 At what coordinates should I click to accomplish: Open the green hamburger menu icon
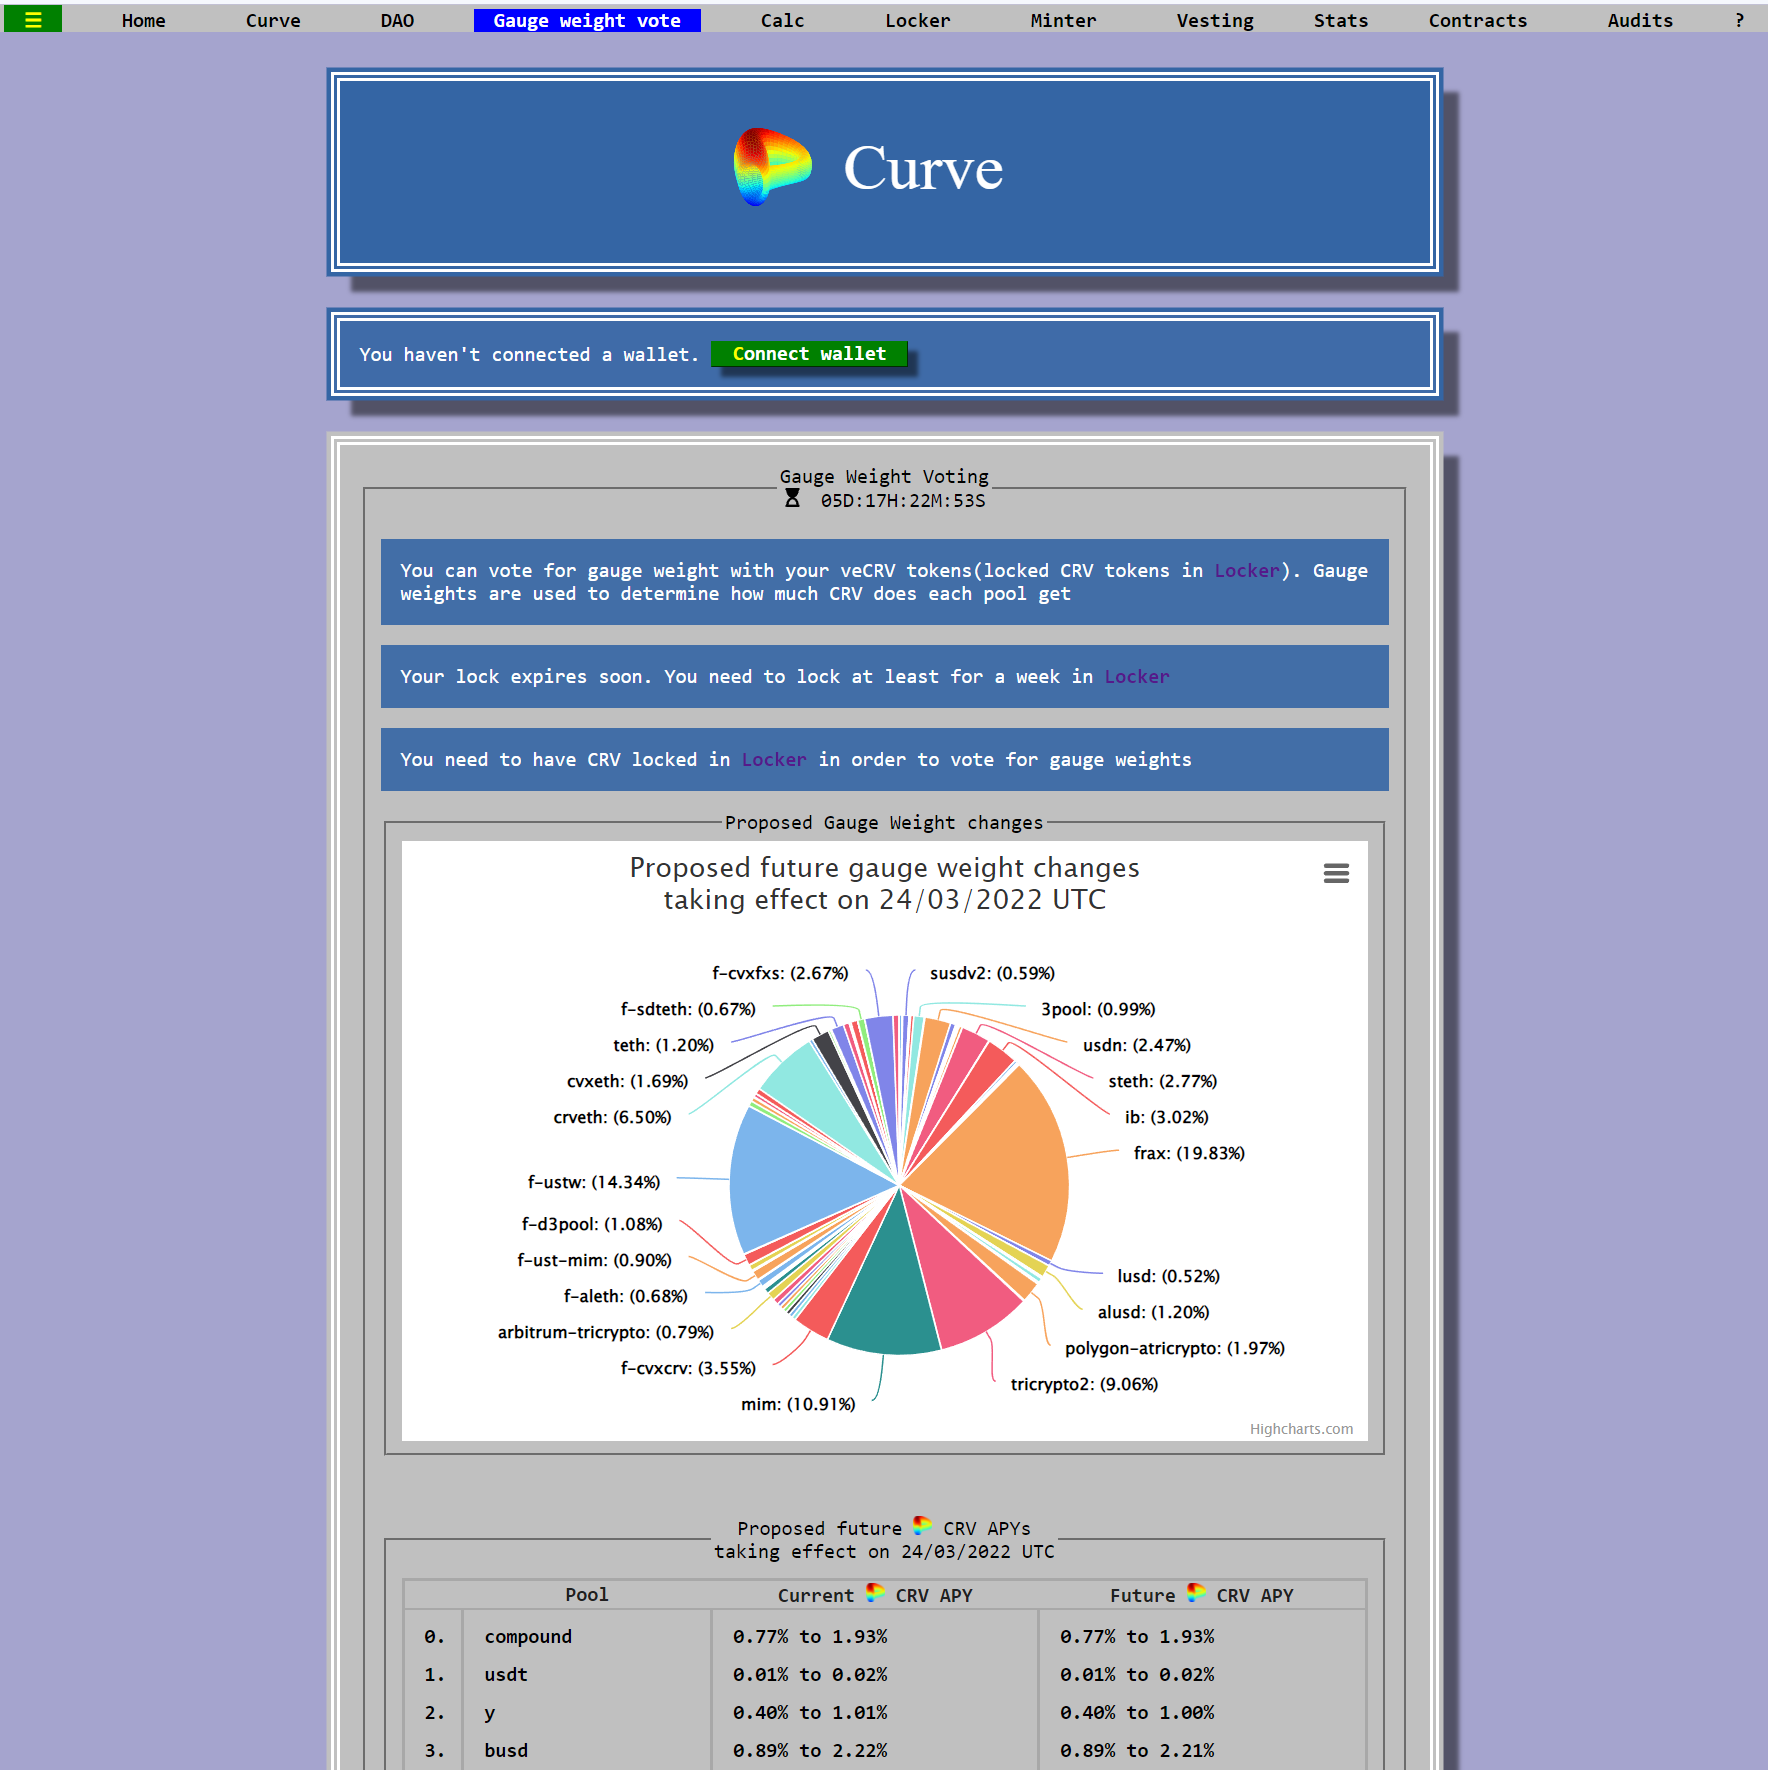click(x=33, y=19)
